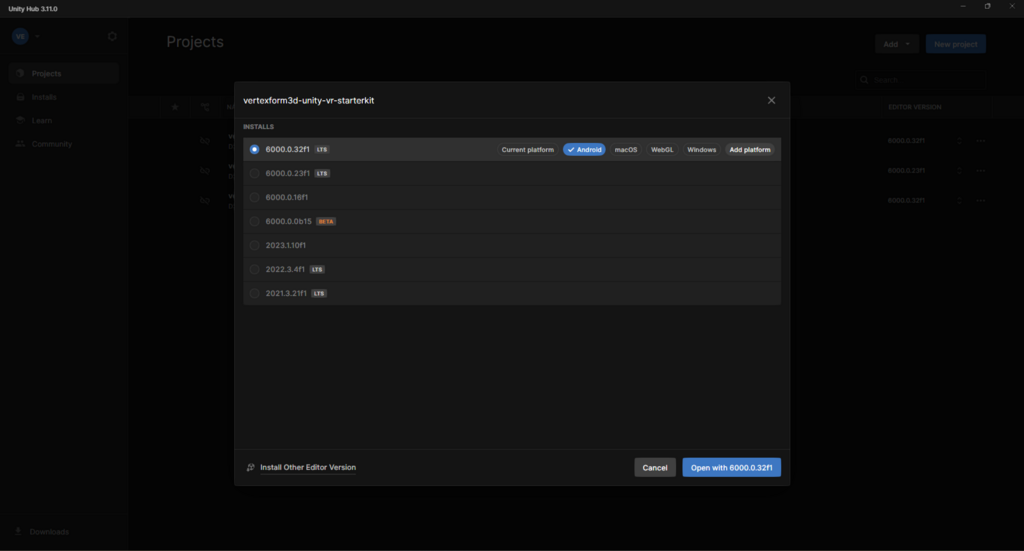Click the Community sidebar icon

(21, 144)
